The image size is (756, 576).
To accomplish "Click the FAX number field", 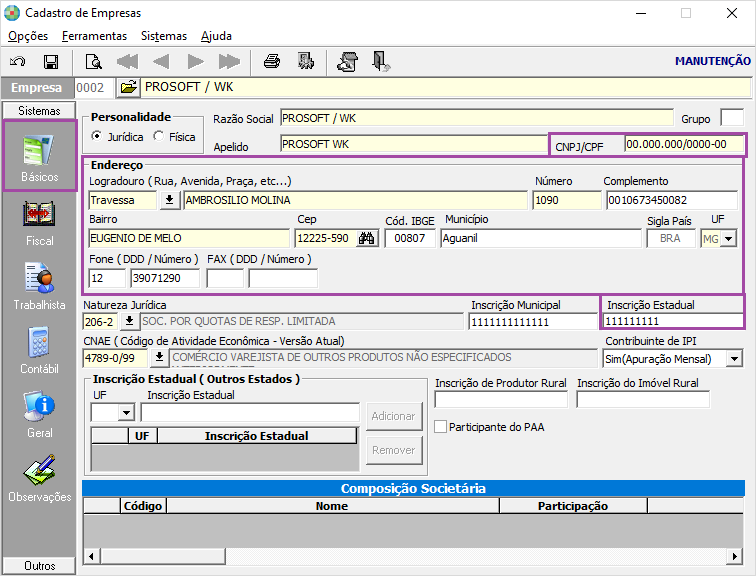I will click(283, 278).
